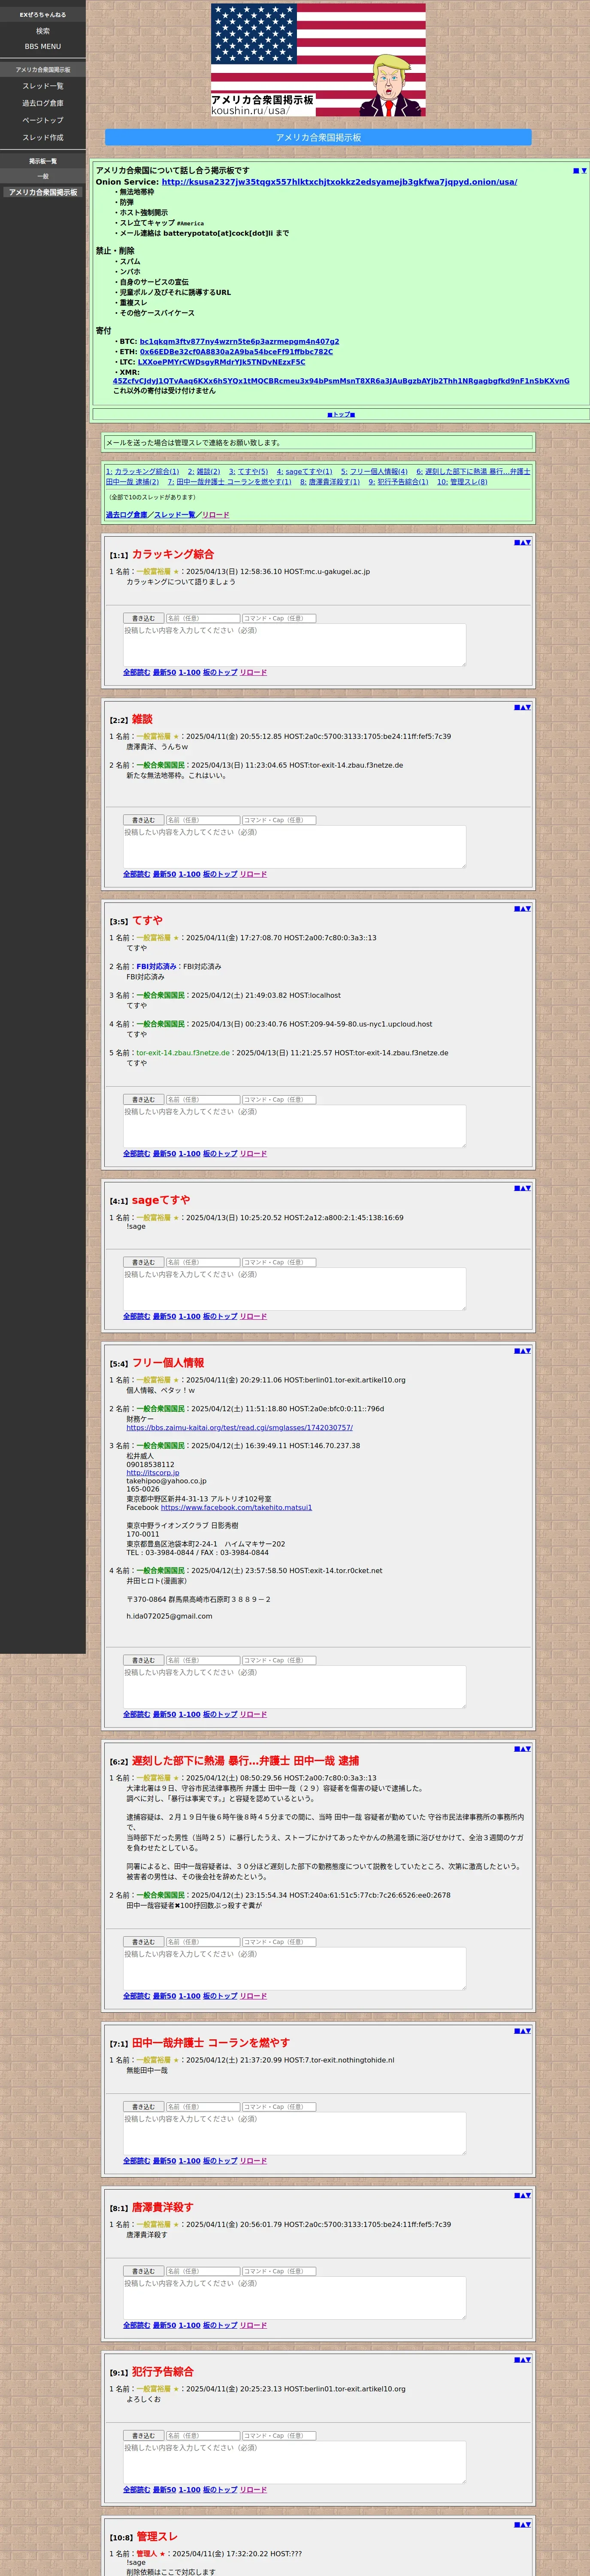
Task: Select スレッド作成 in the sidebar
Action: tap(43, 137)
